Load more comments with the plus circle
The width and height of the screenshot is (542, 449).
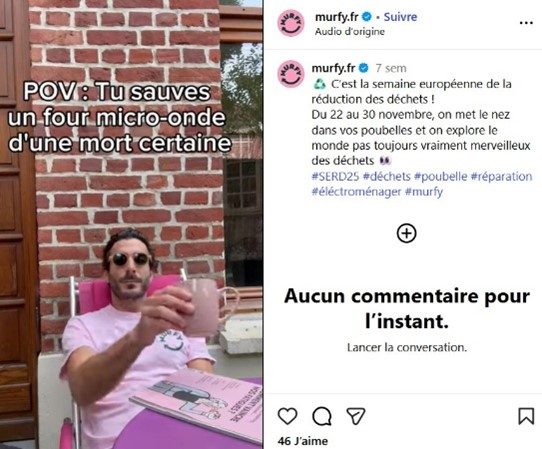[x=406, y=233]
